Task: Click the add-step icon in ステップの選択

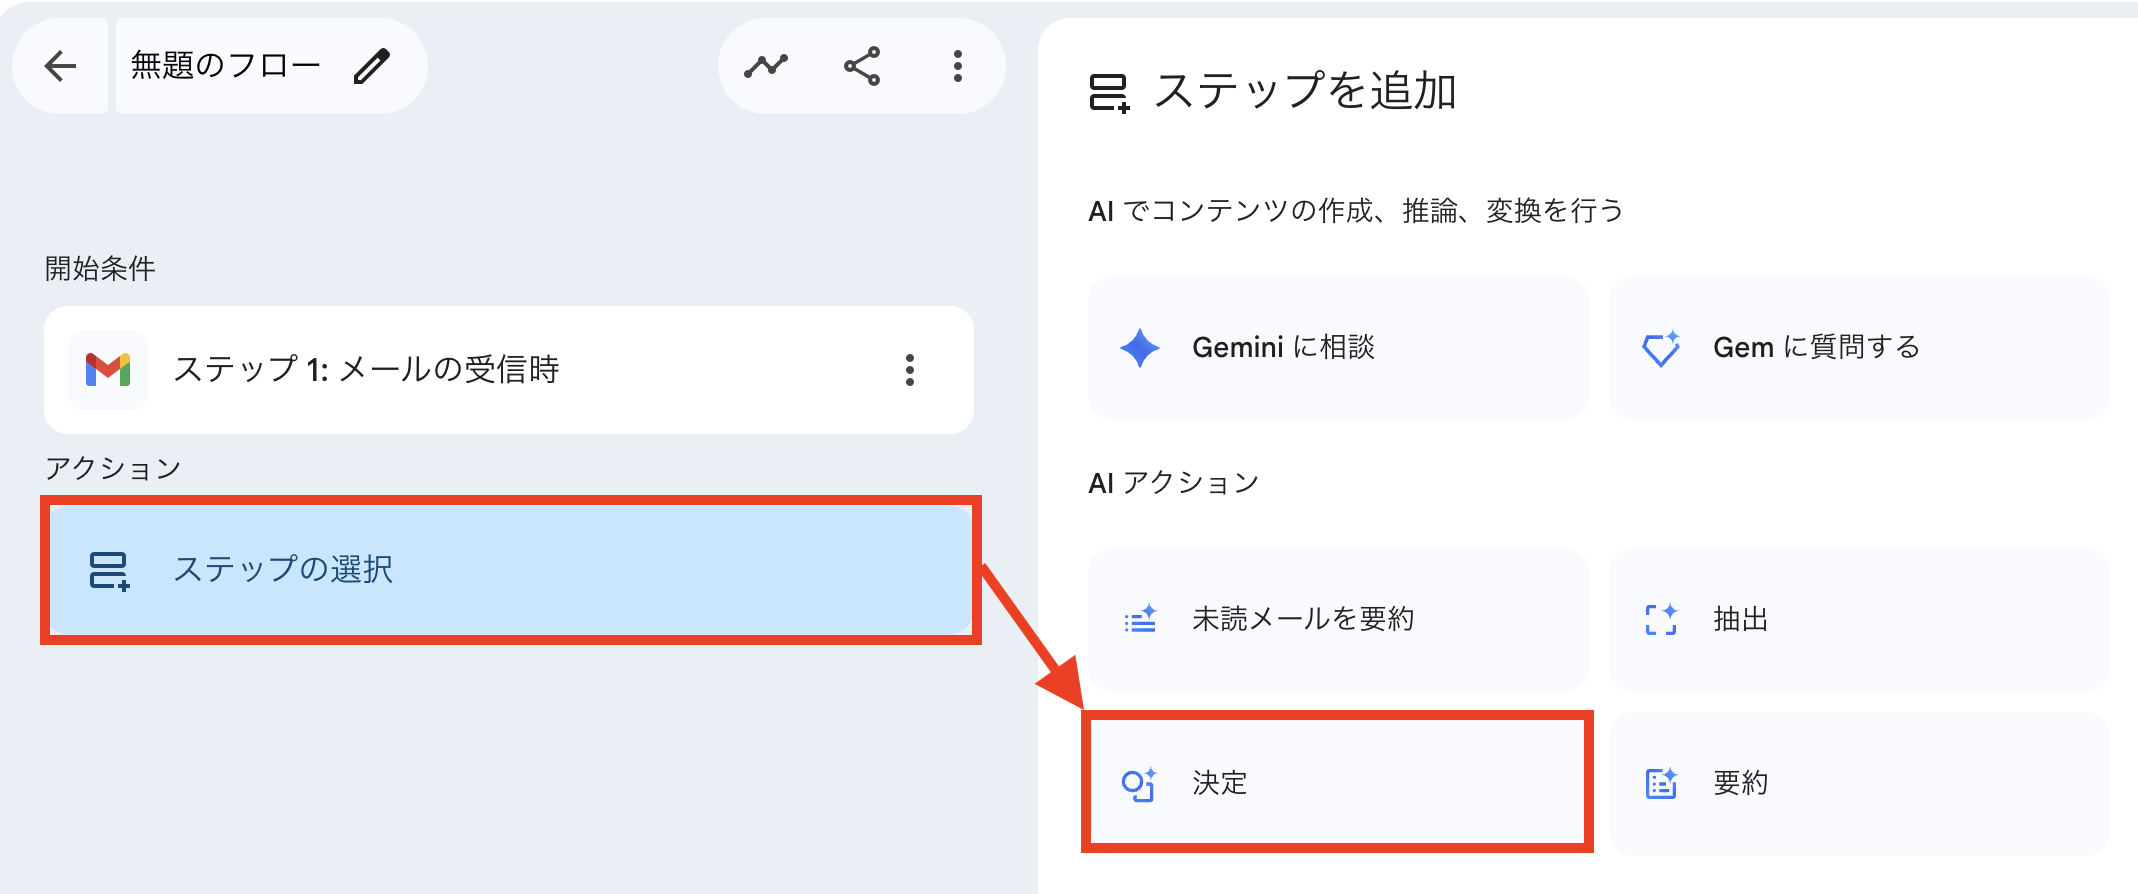Action: click(x=109, y=571)
